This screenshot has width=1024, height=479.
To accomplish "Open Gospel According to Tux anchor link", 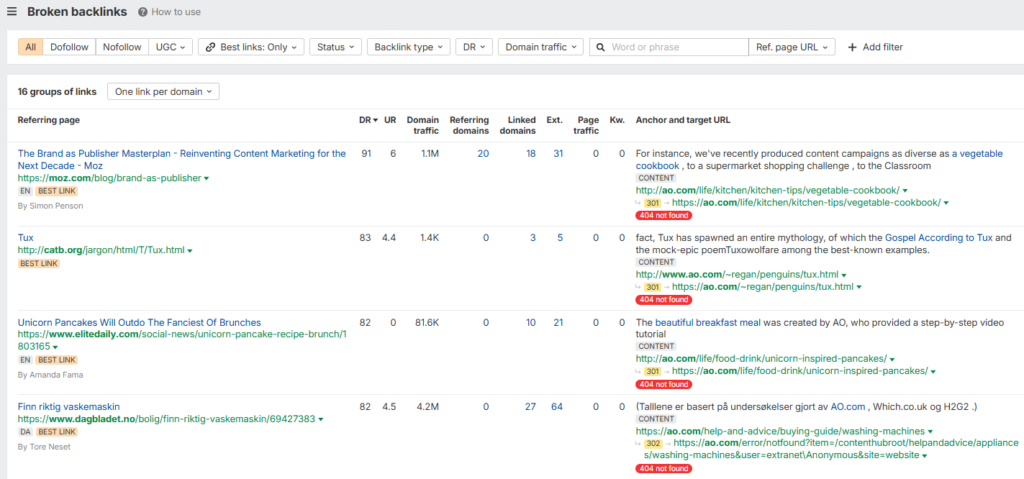I will [x=938, y=238].
